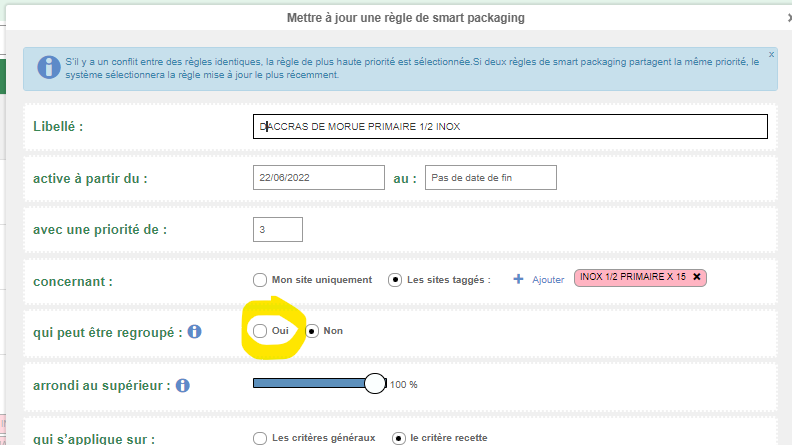Choose 'Oui' for regroupé option
The width and height of the screenshot is (792, 445).
260,331
